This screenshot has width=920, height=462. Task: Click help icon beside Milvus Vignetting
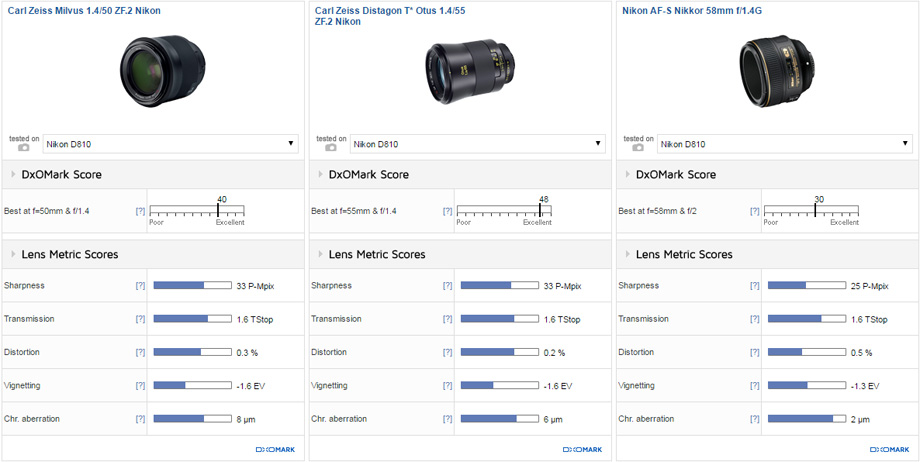pos(140,386)
